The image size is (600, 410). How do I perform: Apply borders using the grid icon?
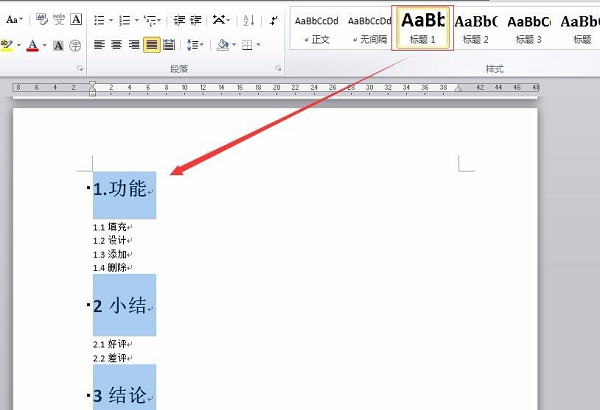click(x=247, y=45)
